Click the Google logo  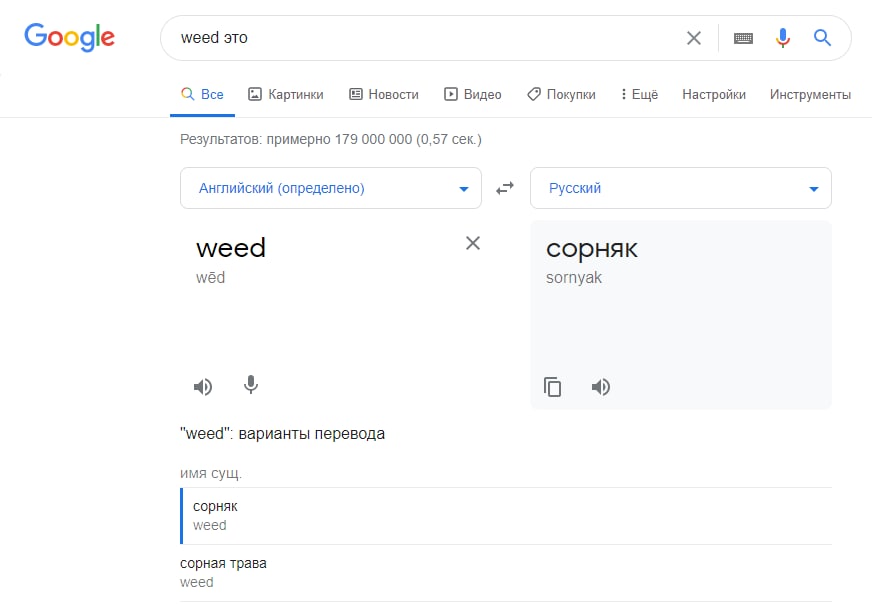point(70,37)
